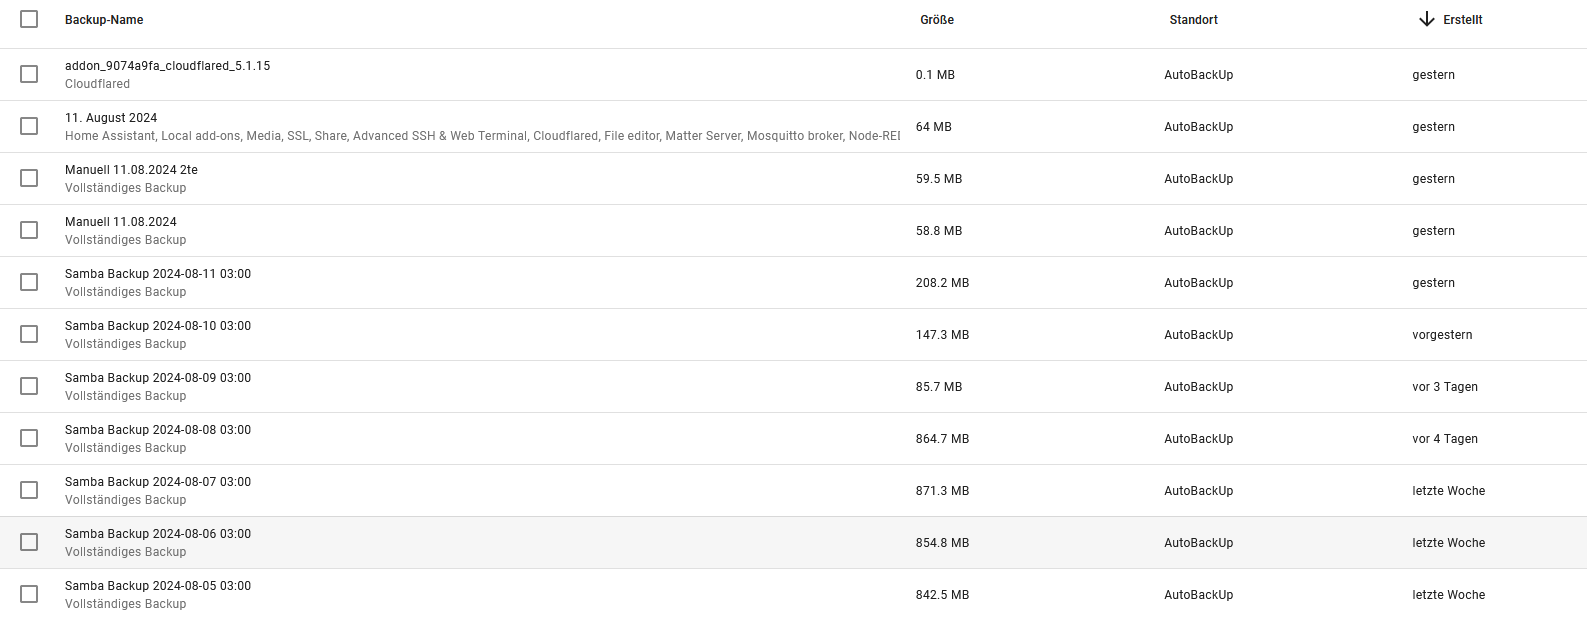This screenshot has width=1587, height=619.
Task: Sort by the Standort column header
Action: pos(1193,20)
